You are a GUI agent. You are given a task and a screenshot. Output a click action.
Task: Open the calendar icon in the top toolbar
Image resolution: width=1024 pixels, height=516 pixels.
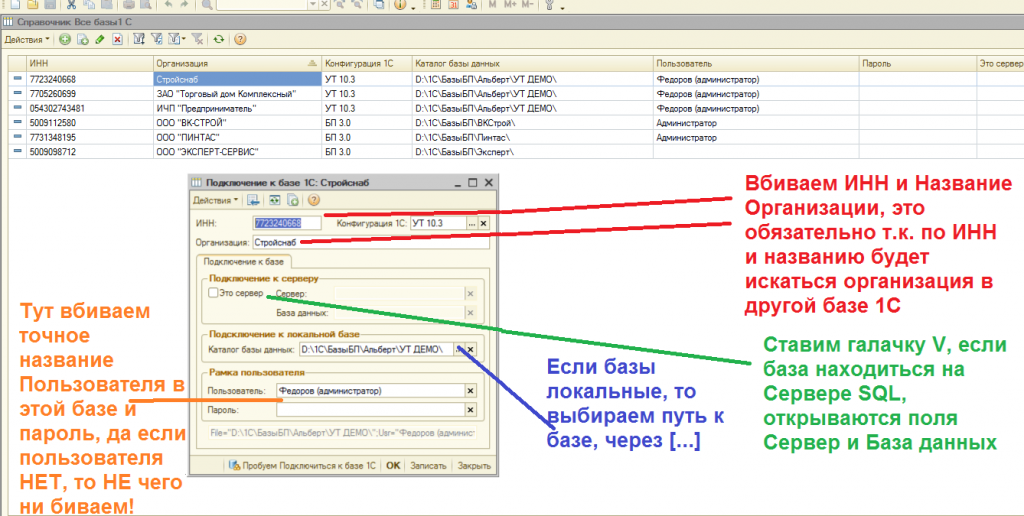click(x=453, y=5)
